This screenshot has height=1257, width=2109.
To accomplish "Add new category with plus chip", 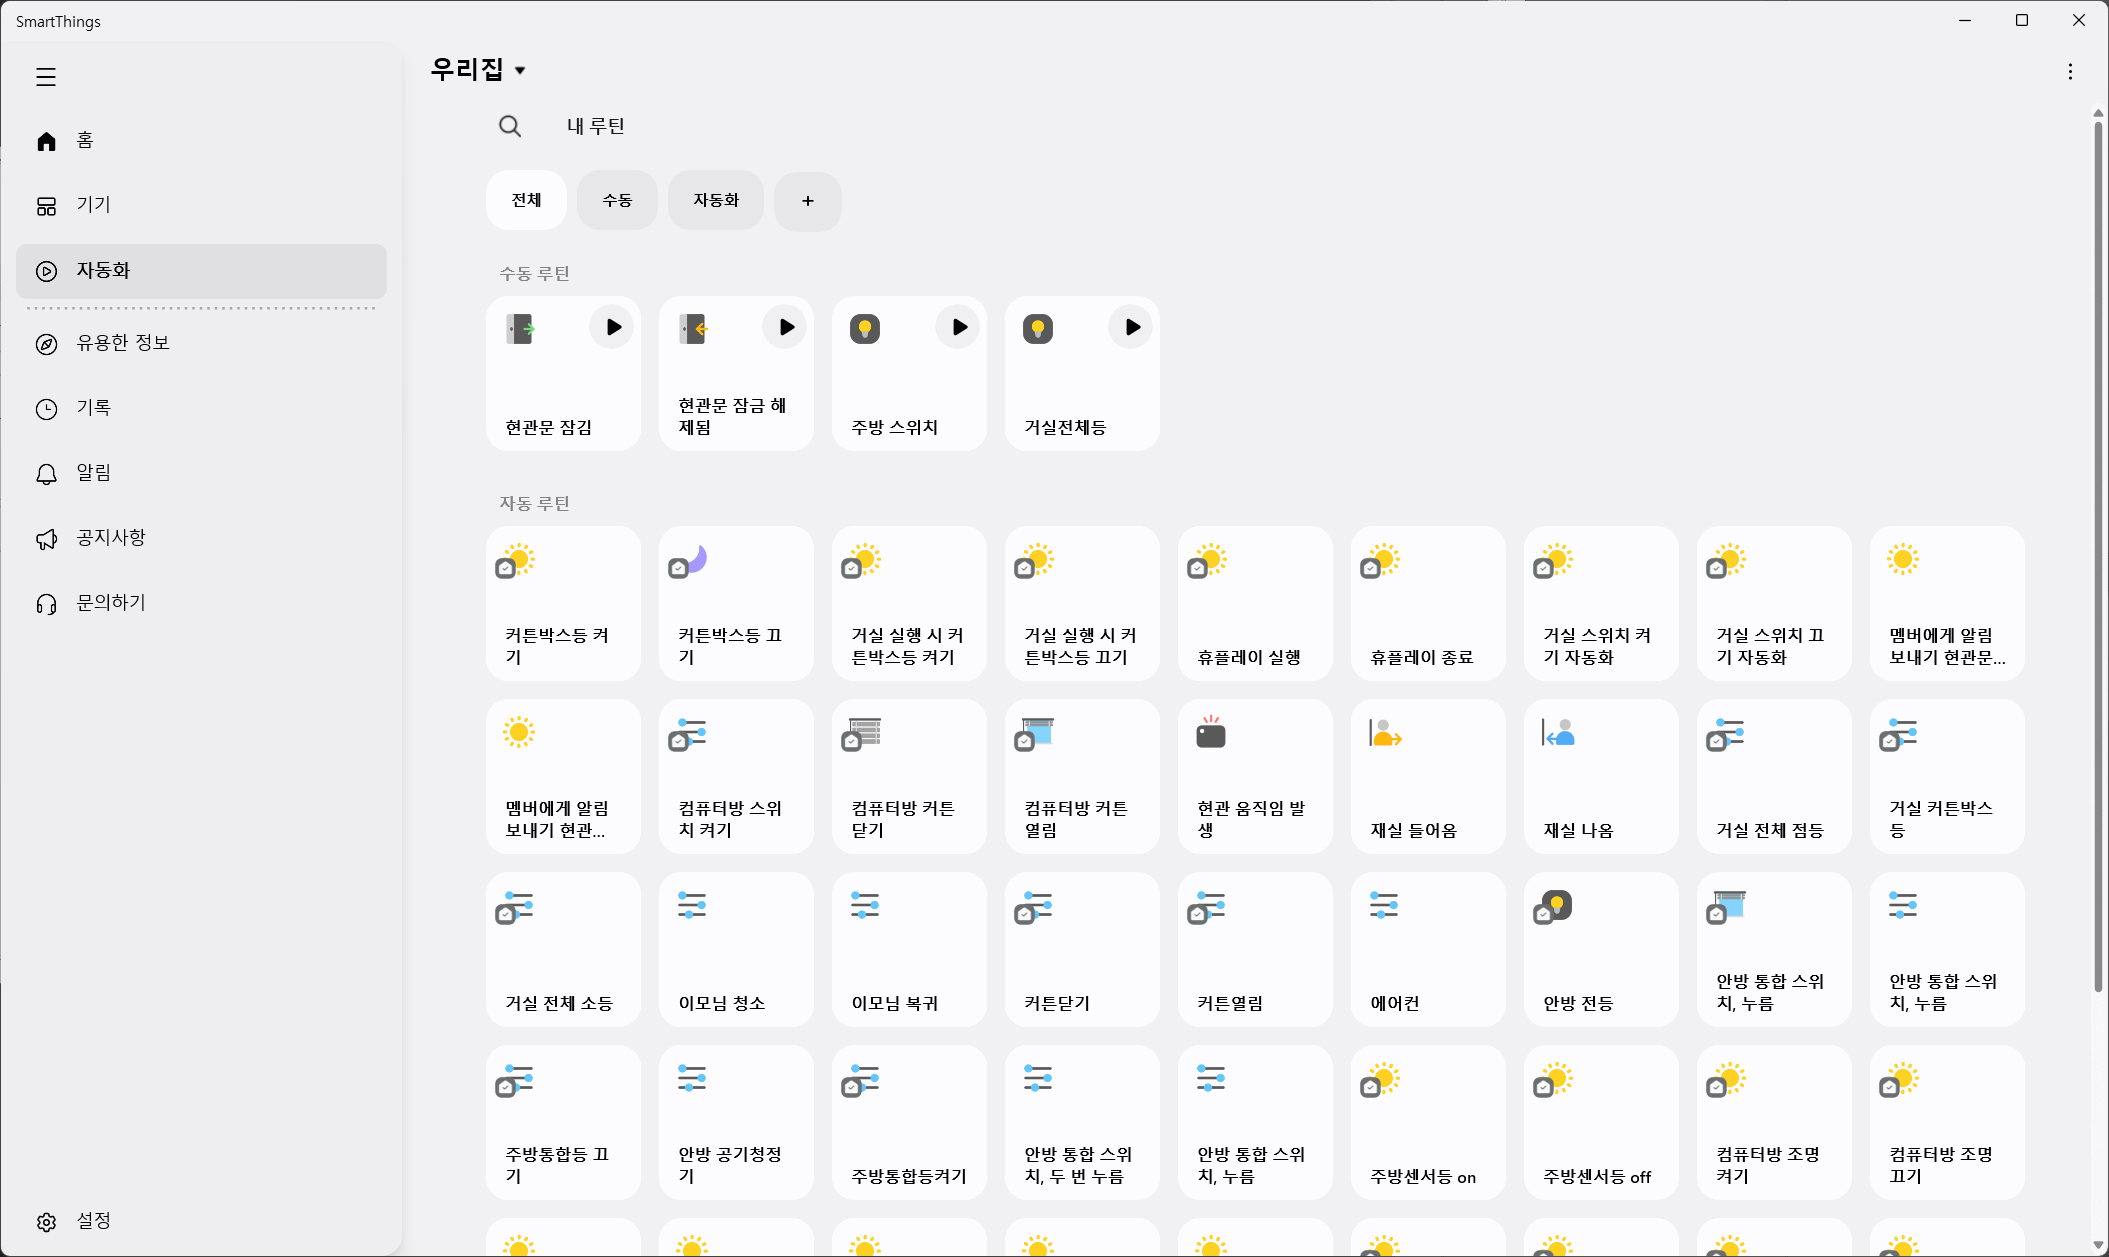I will click(x=808, y=201).
